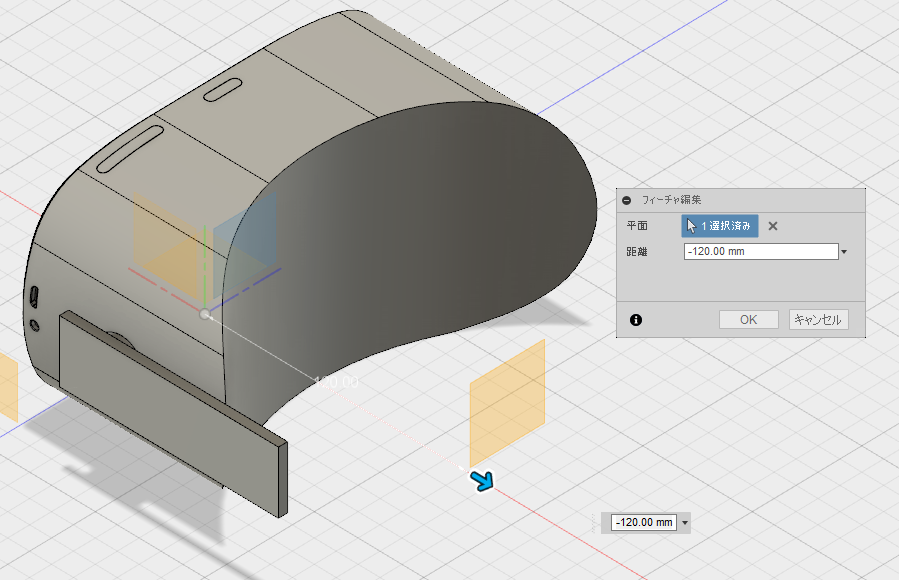Click the キャンセル button

click(818, 320)
